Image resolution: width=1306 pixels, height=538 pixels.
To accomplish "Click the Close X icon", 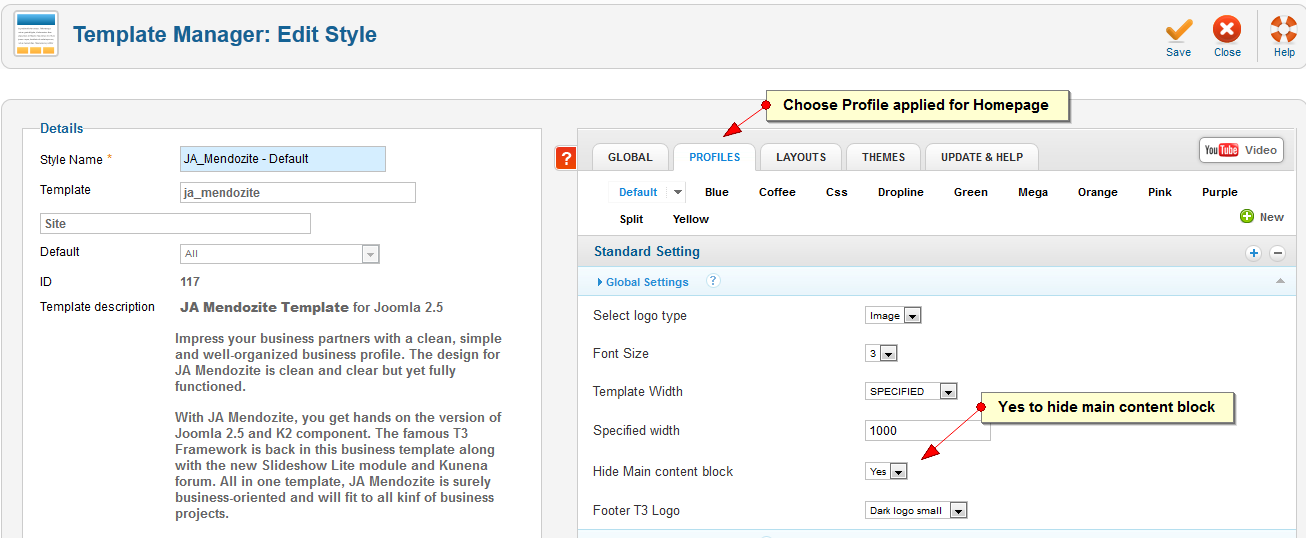I will coord(1227,30).
